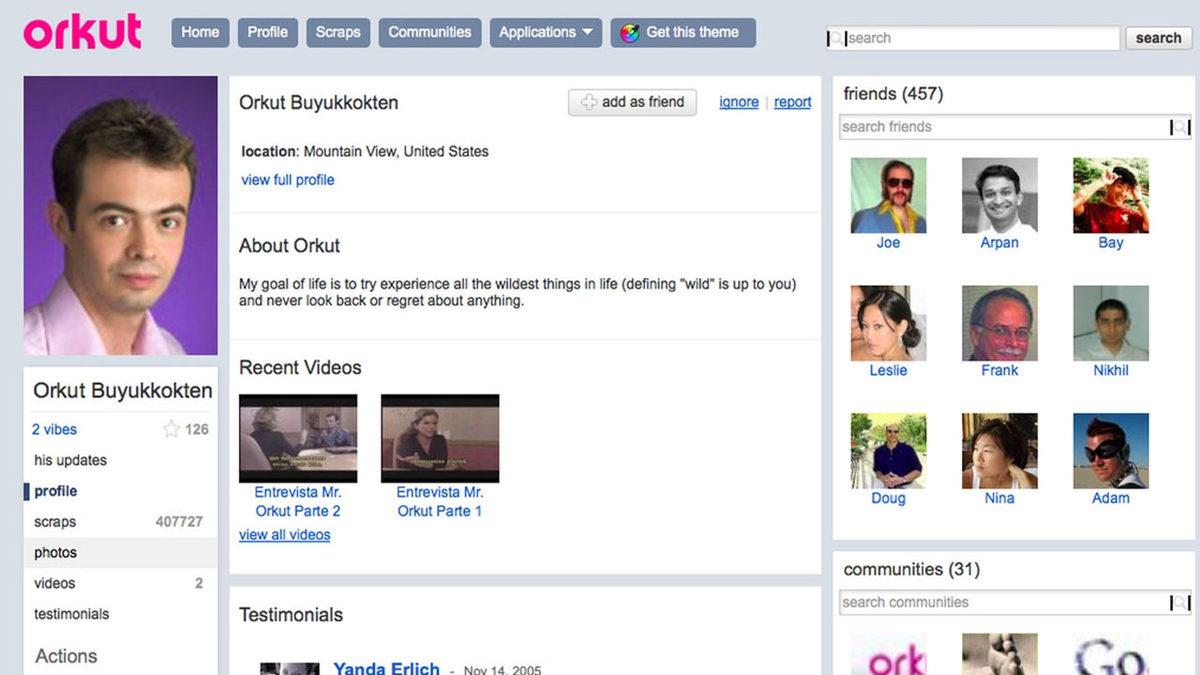Click the report link
The width and height of the screenshot is (1200, 675).
click(792, 102)
